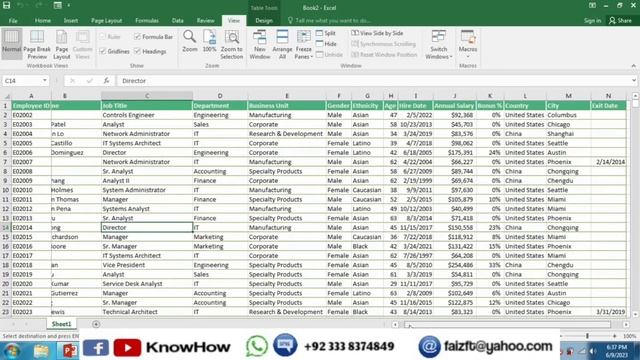Screen dimensions: 640x360
Task: Click View Side by Side
Action: coord(378,33)
